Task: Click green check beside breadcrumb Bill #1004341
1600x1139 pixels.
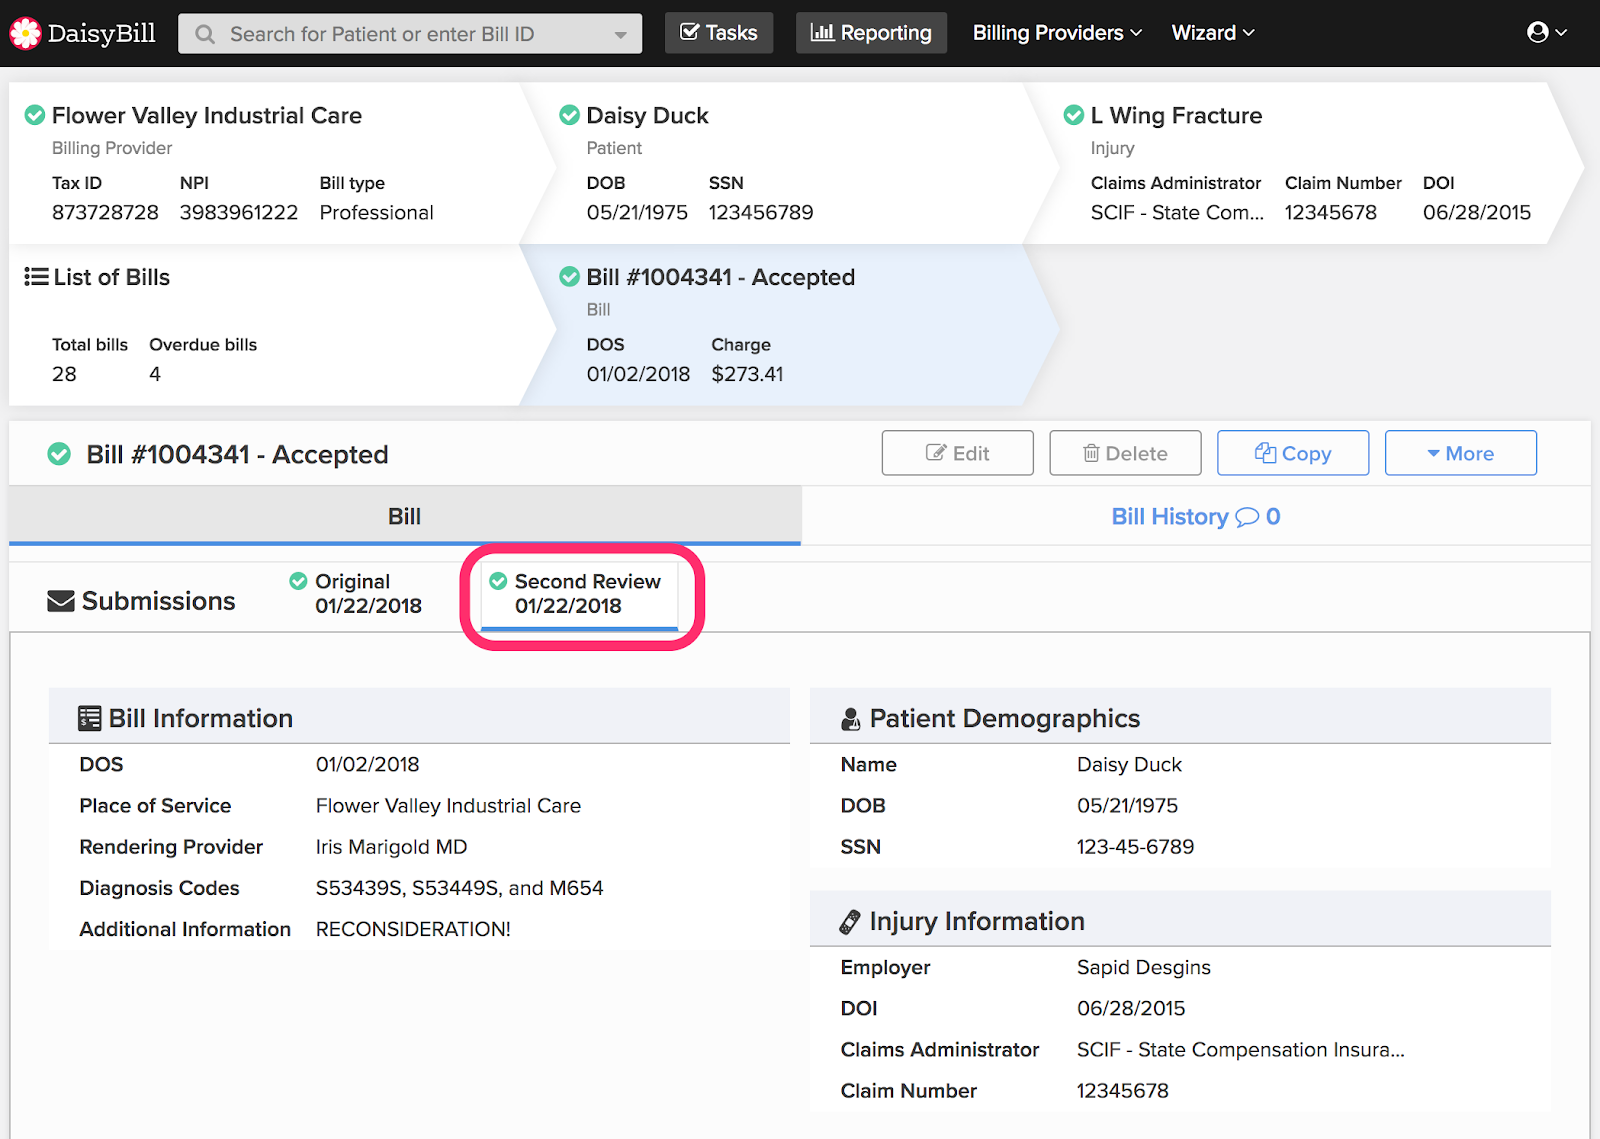Action: click(x=570, y=276)
